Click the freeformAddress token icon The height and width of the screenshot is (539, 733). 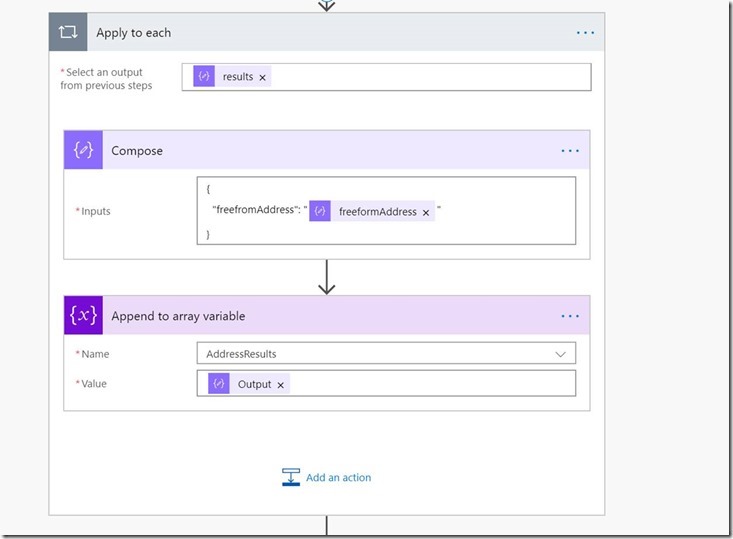pyautogui.click(x=320, y=211)
